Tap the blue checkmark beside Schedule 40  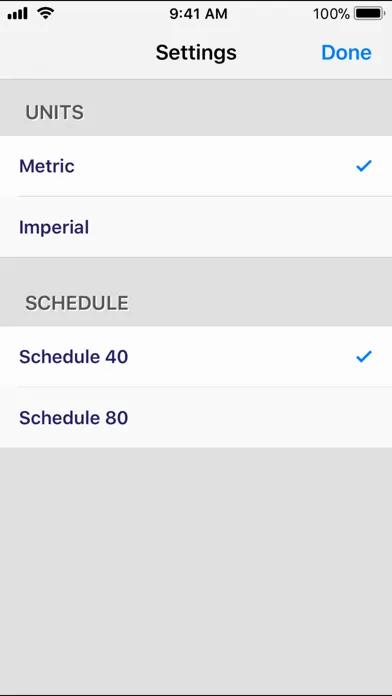[364, 356]
